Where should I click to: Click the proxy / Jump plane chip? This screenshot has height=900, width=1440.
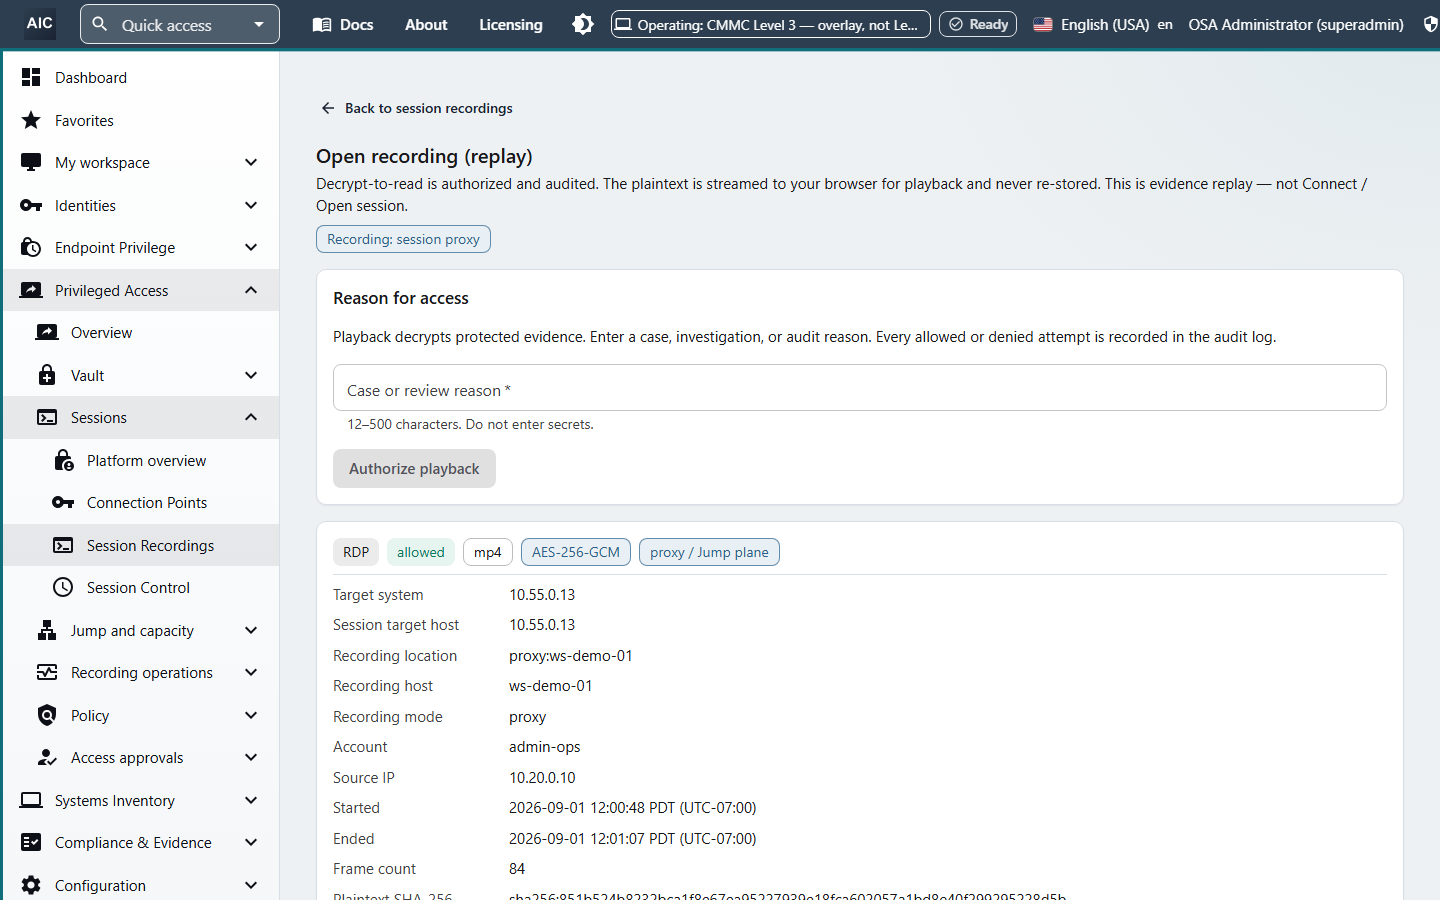tap(709, 552)
